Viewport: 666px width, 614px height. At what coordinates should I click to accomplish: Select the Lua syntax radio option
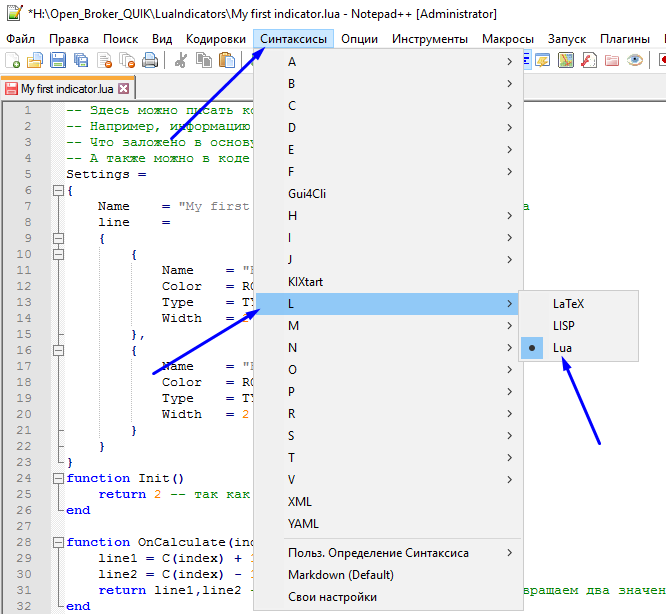tap(579, 348)
